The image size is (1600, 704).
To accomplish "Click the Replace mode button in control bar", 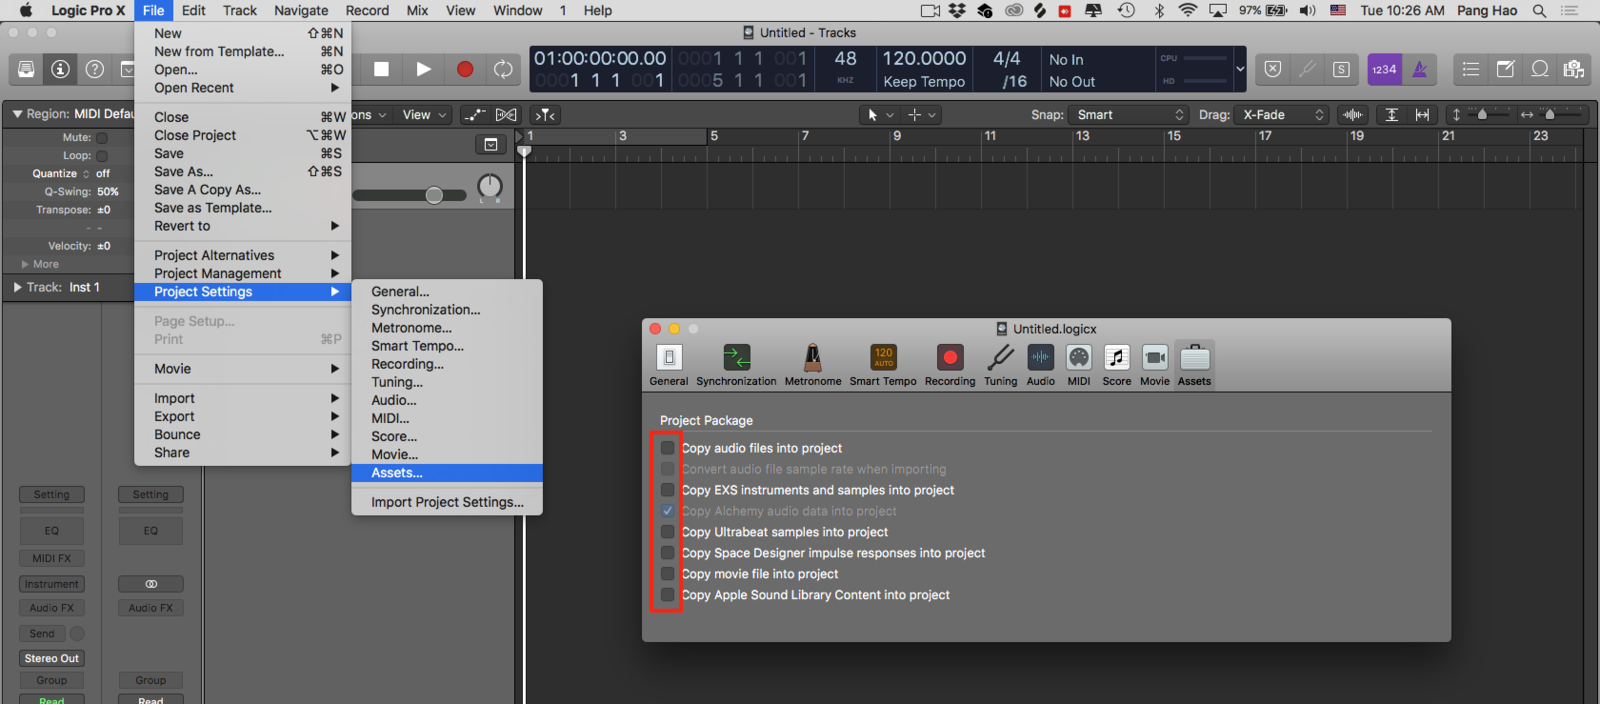I will click(x=1272, y=69).
